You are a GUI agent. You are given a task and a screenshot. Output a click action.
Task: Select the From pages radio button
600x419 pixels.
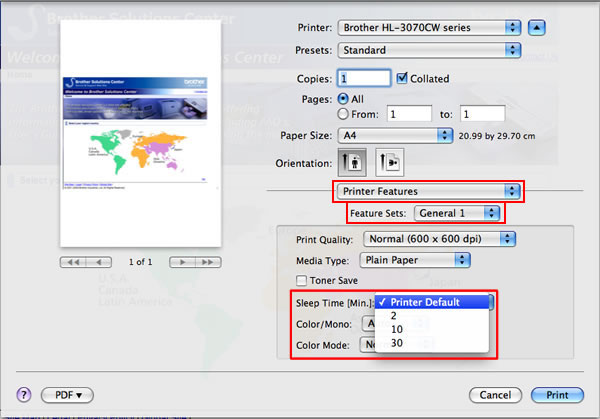(x=343, y=114)
